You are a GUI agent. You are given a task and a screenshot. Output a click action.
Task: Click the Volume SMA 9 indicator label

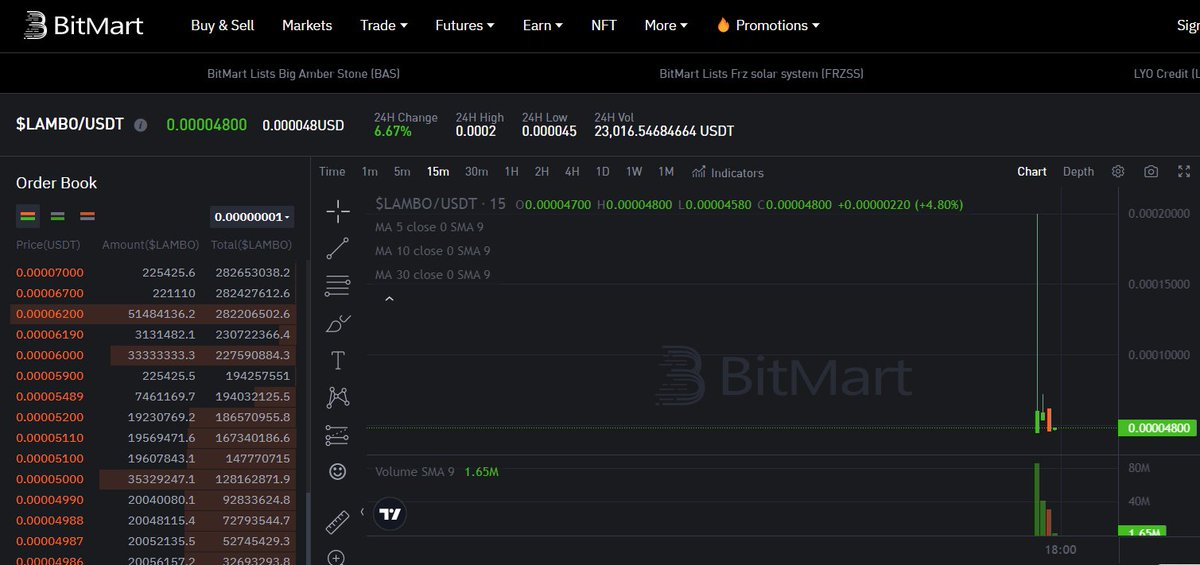point(415,471)
